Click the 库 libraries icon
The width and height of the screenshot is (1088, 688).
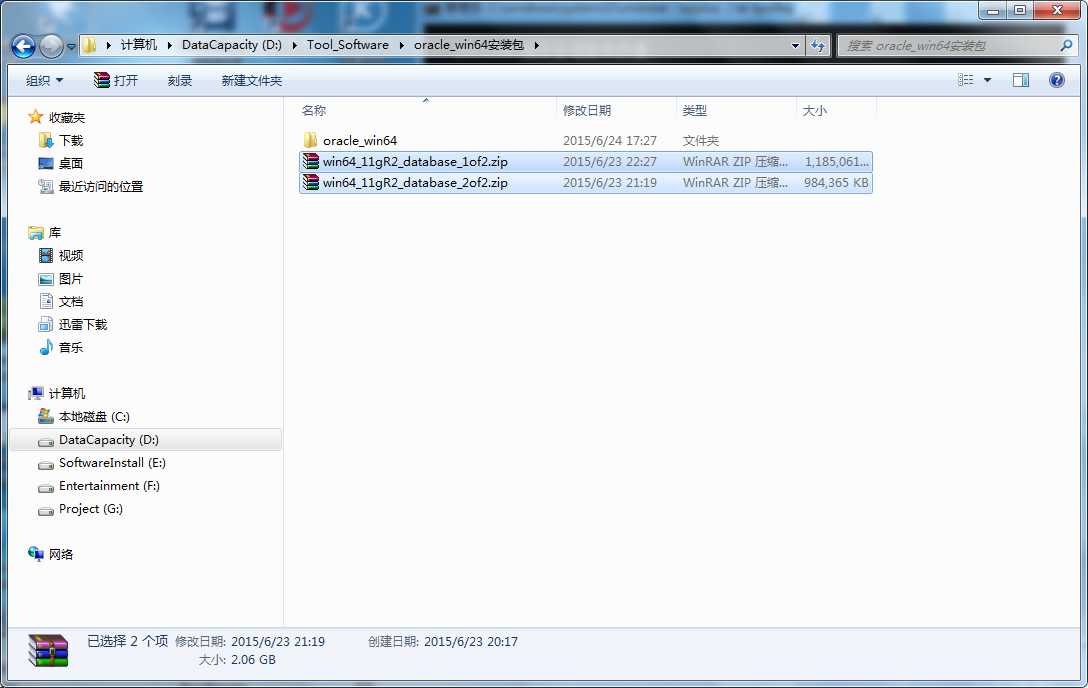[x=35, y=232]
